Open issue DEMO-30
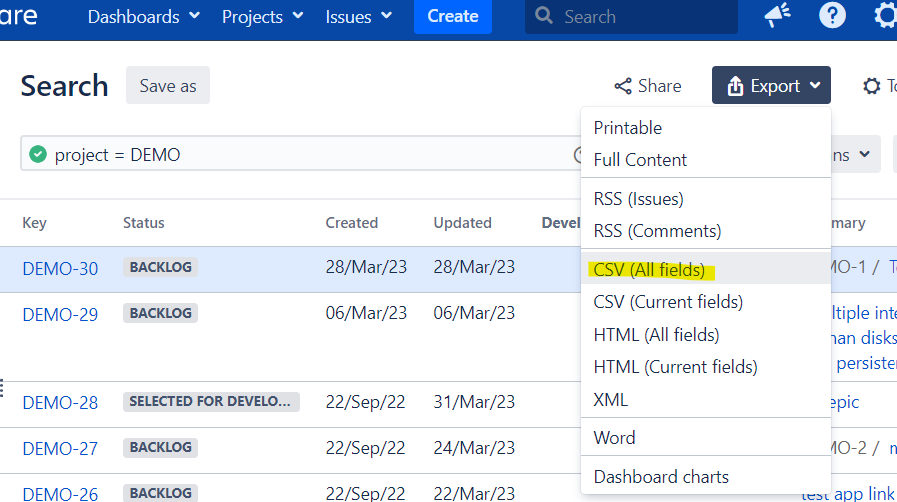Screen dimensions: 897x502 point(60,269)
